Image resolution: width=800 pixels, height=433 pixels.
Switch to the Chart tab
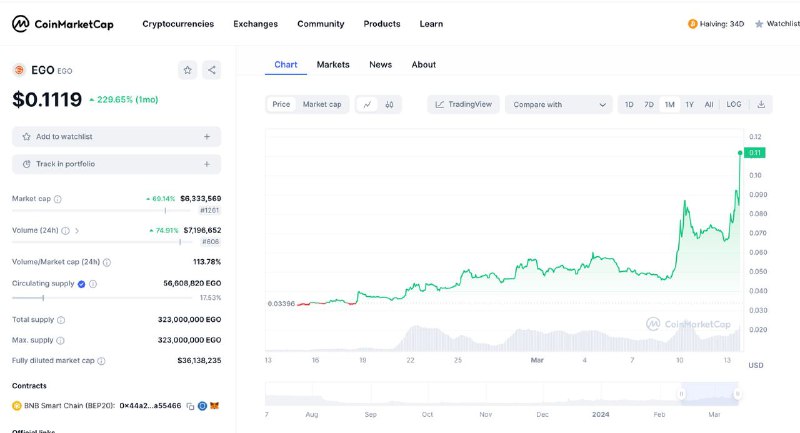[286, 65]
